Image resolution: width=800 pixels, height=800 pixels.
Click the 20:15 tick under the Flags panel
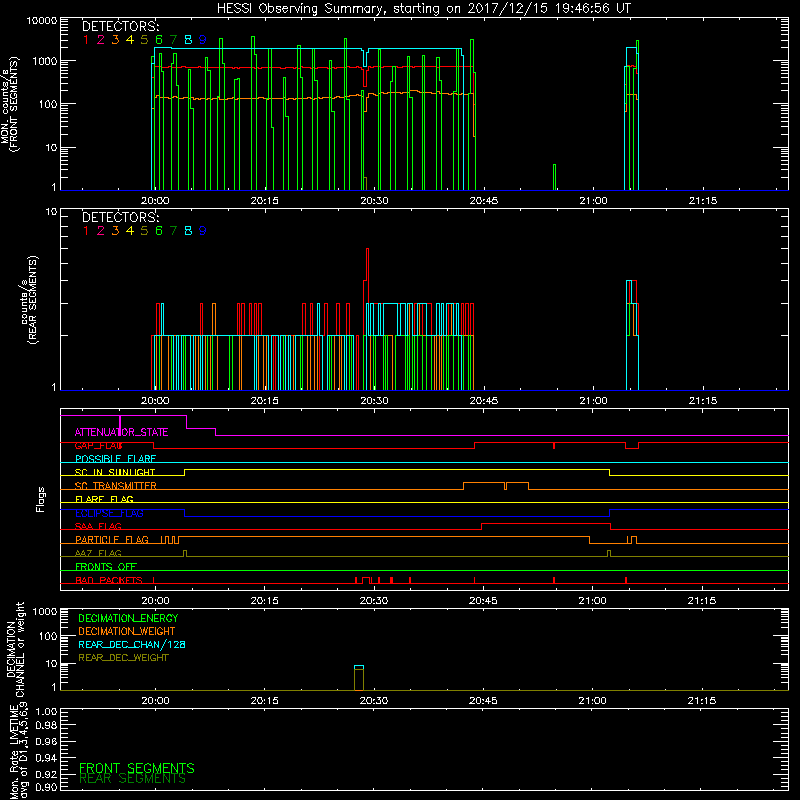click(264, 601)
